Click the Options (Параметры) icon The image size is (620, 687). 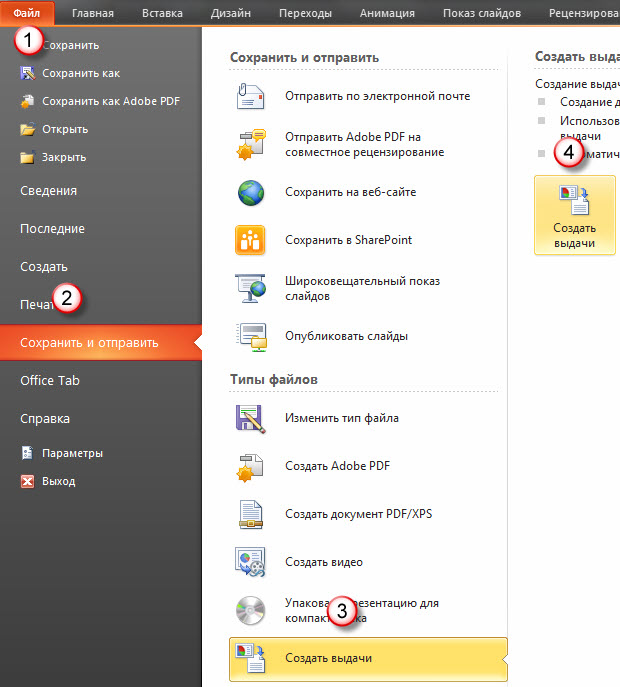point(28,453)
